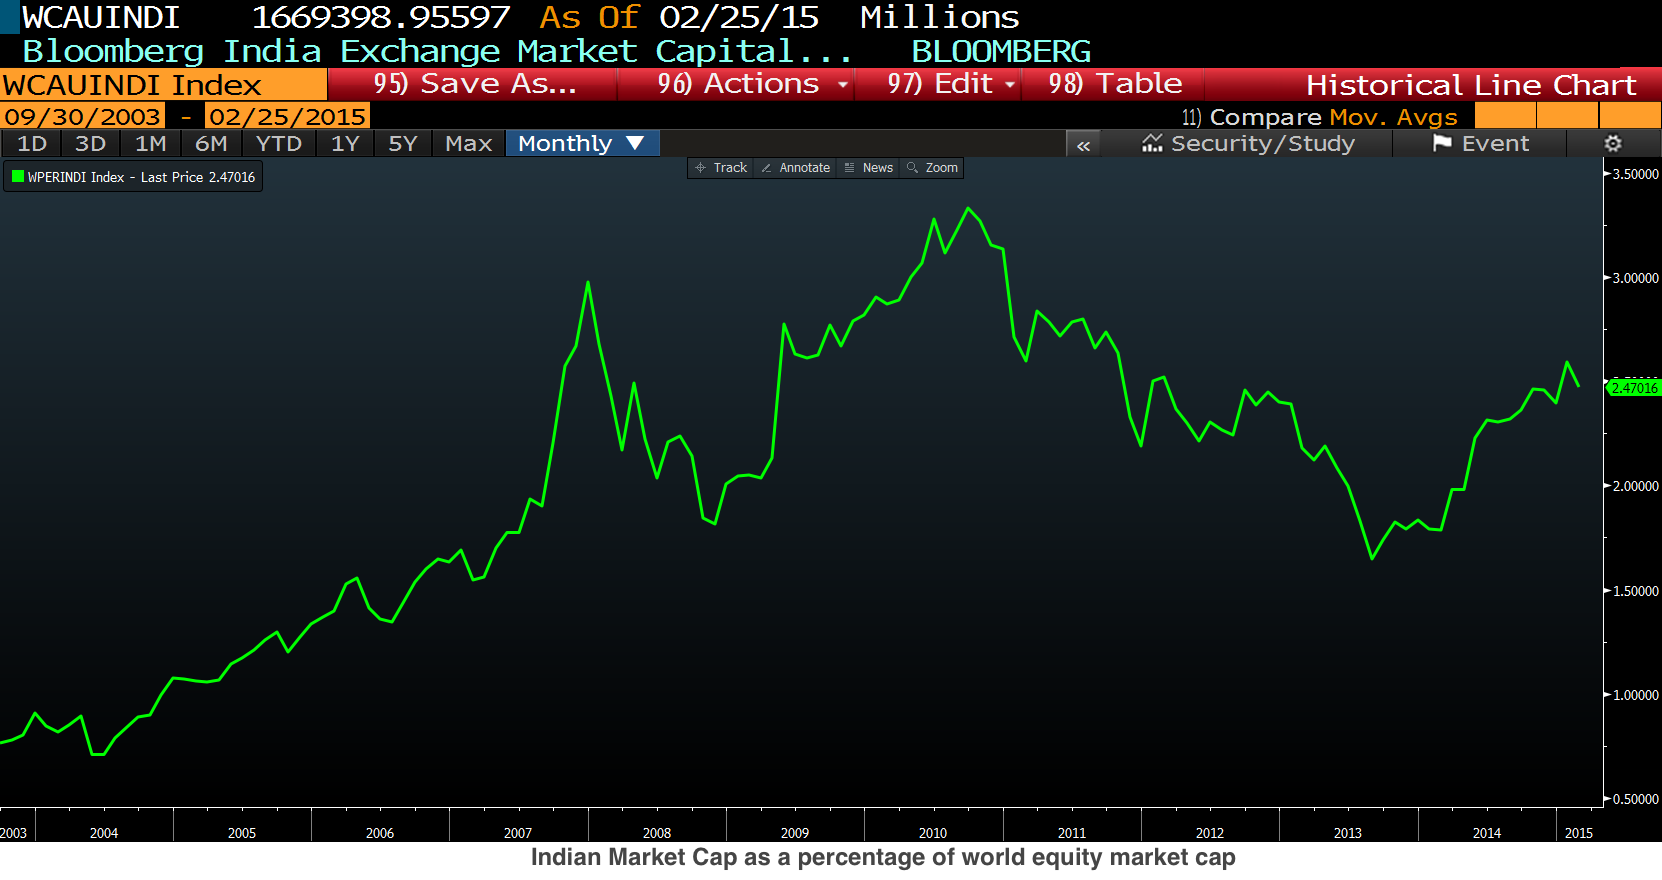Edit the end date 02/25/2015 field
Viewport: 1662px width, 880px height.
(x=287, y=116)
